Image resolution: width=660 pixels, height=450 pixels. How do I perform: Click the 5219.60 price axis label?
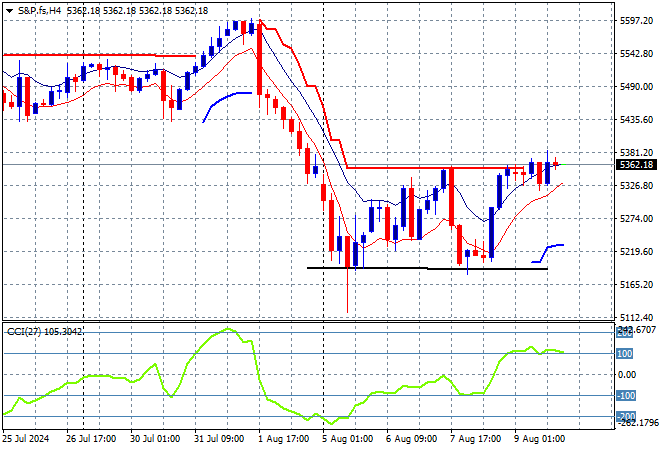pos(636,251)
